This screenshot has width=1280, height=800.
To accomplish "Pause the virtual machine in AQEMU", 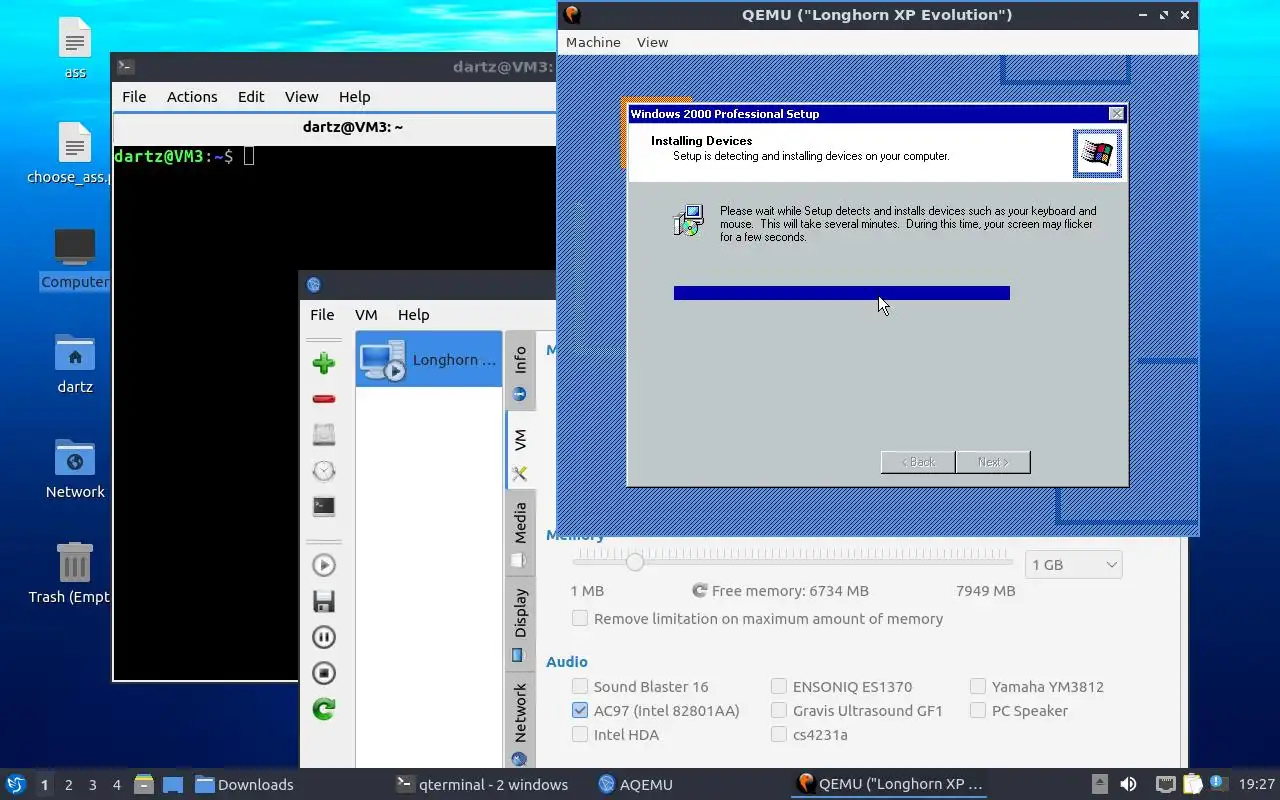I will pos(323,637).
